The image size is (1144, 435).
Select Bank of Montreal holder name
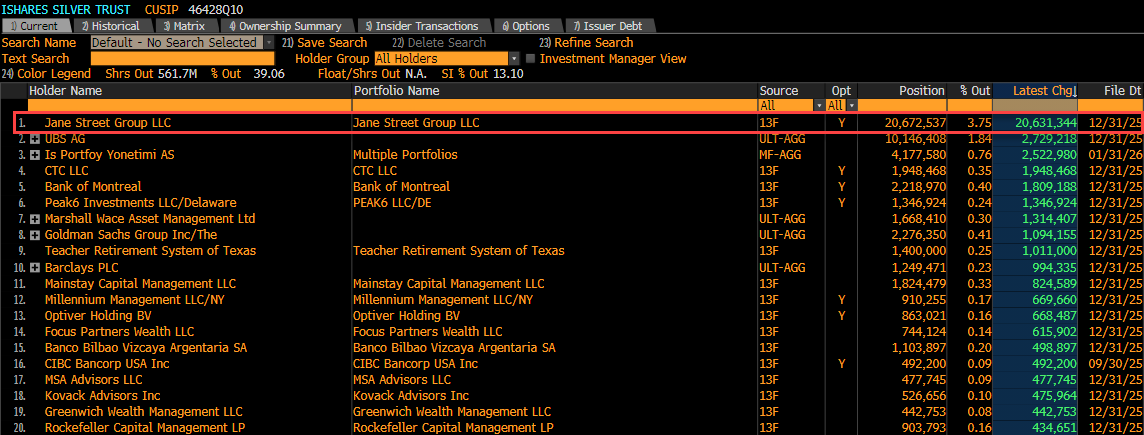coord(93,187)
